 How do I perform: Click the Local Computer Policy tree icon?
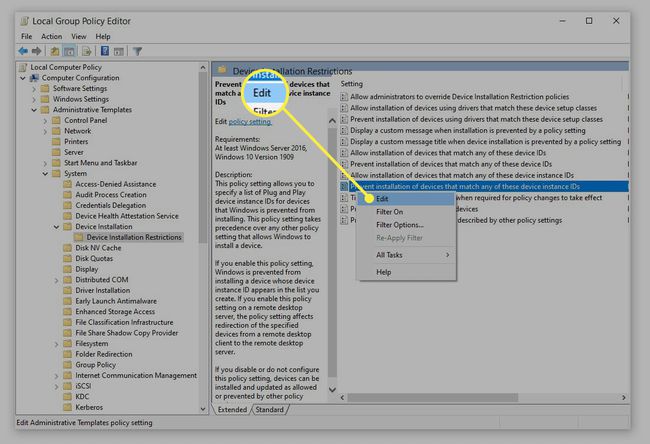tap(24, 67)
